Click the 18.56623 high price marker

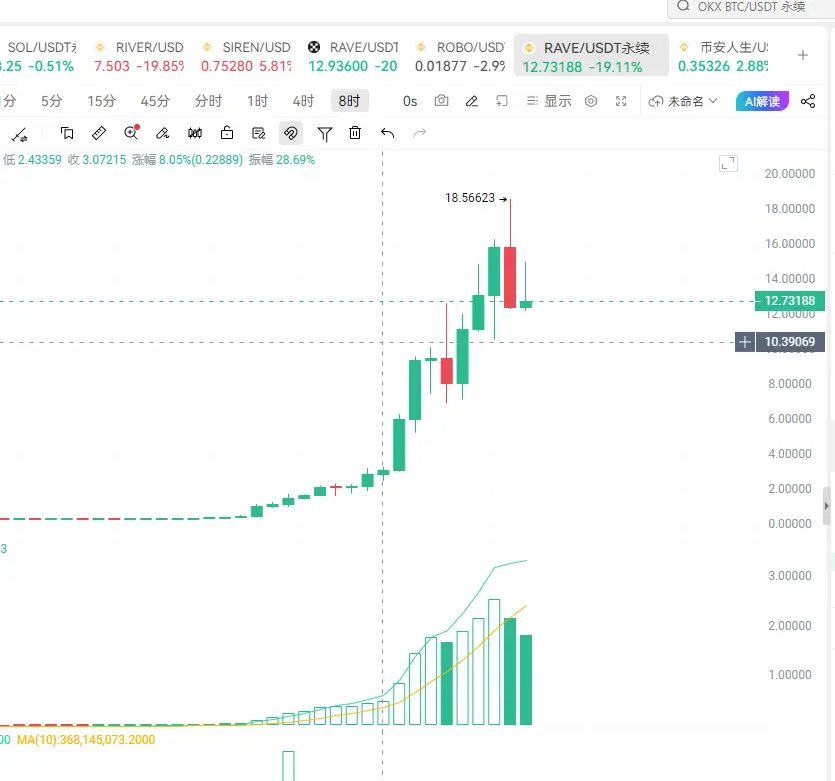[470, 198]
